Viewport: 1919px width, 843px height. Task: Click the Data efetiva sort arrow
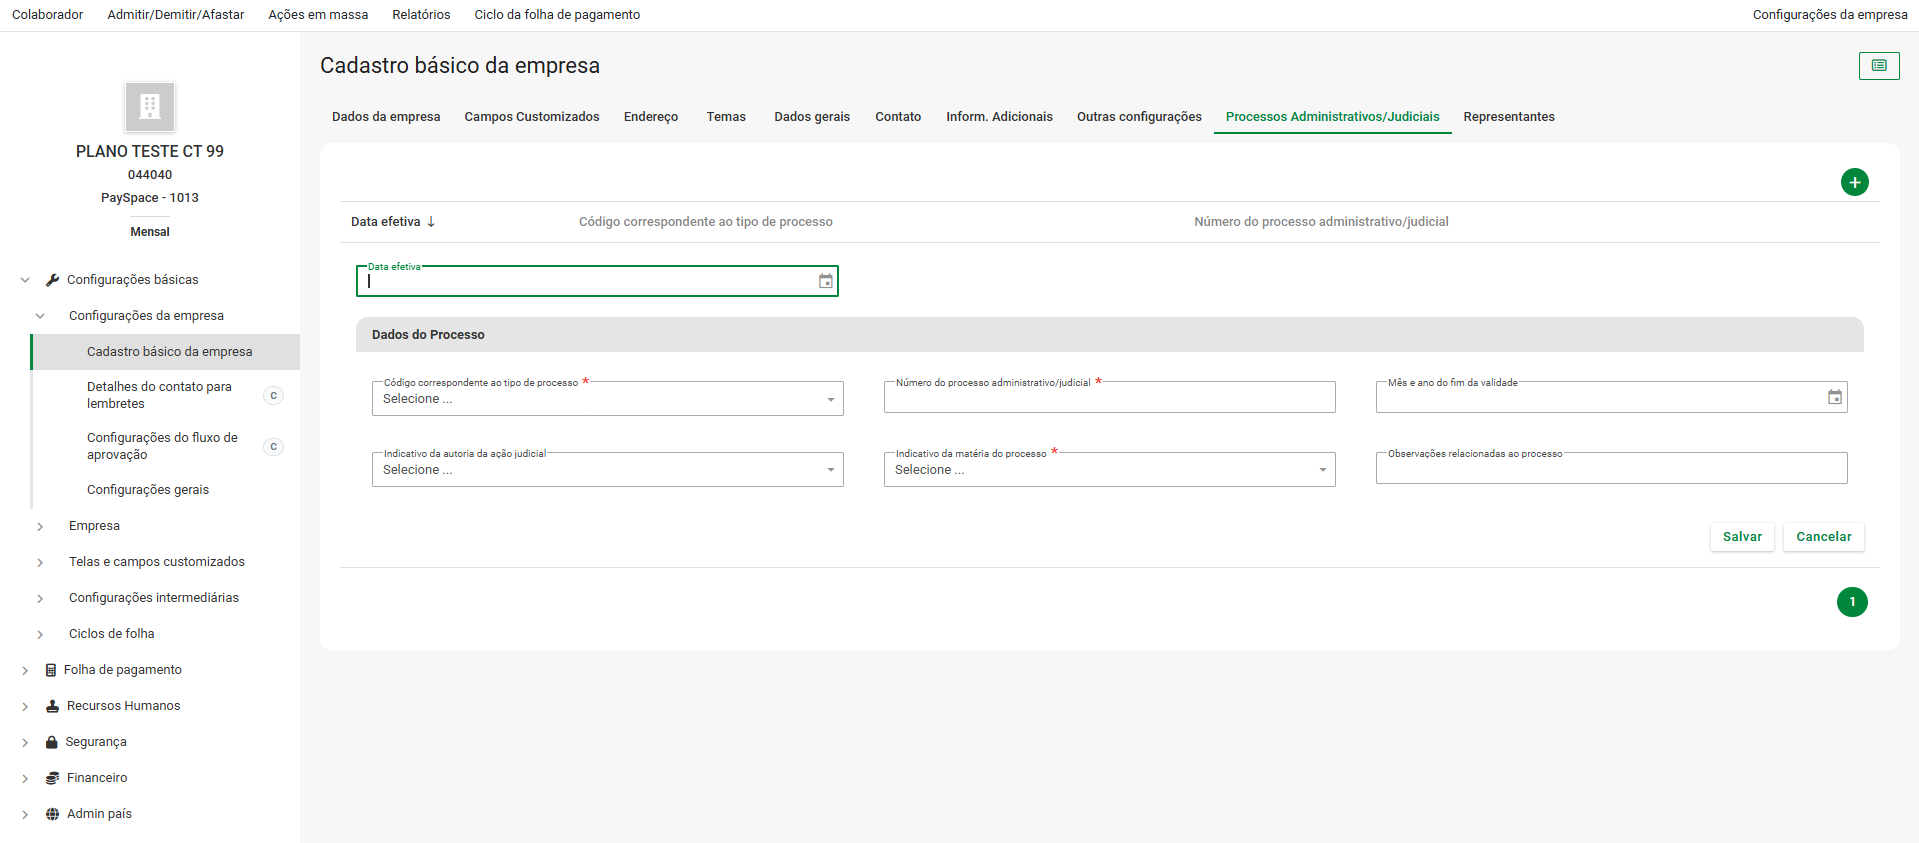pyautogui.click(x=431, y=222)
